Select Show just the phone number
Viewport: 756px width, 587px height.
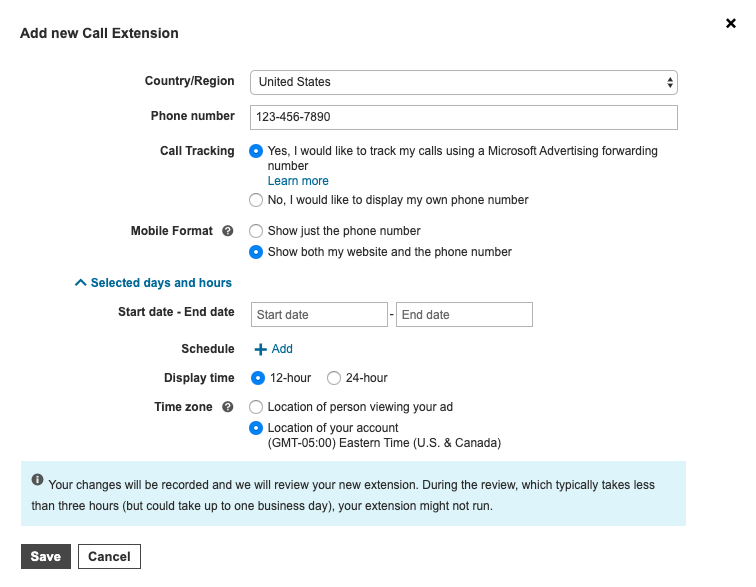pos(257,231)
